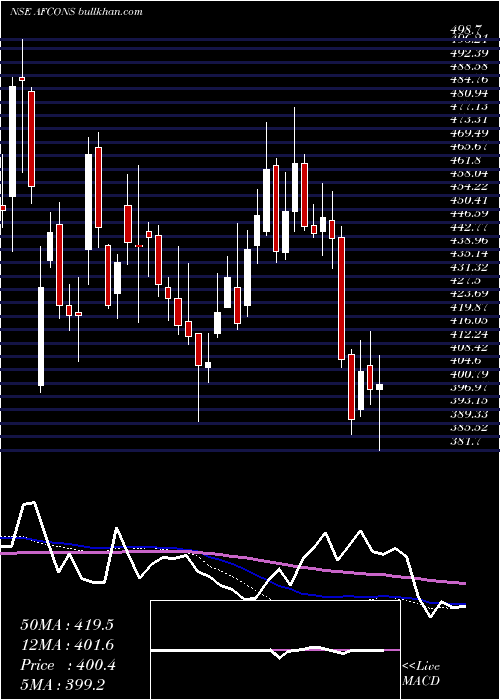Click the 50MA : 419.5 value
This screenshot has width=500, height=700.
click(x=67, y=625)
